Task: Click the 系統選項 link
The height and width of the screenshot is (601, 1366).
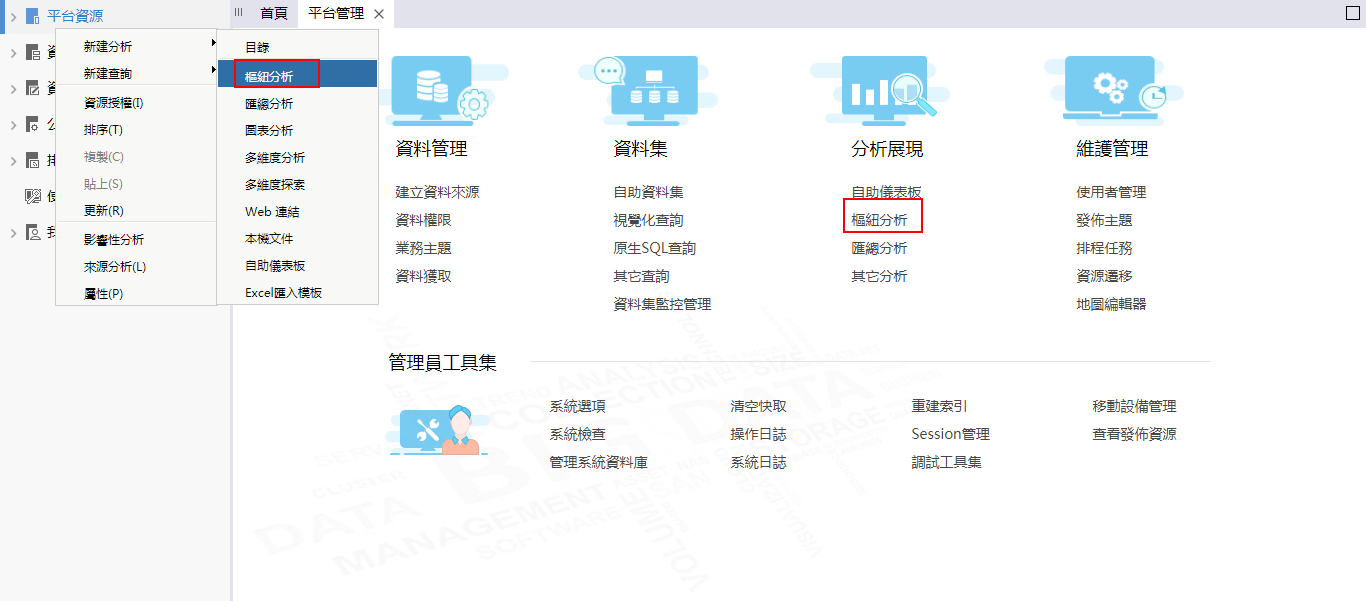Action: (577, 406)
